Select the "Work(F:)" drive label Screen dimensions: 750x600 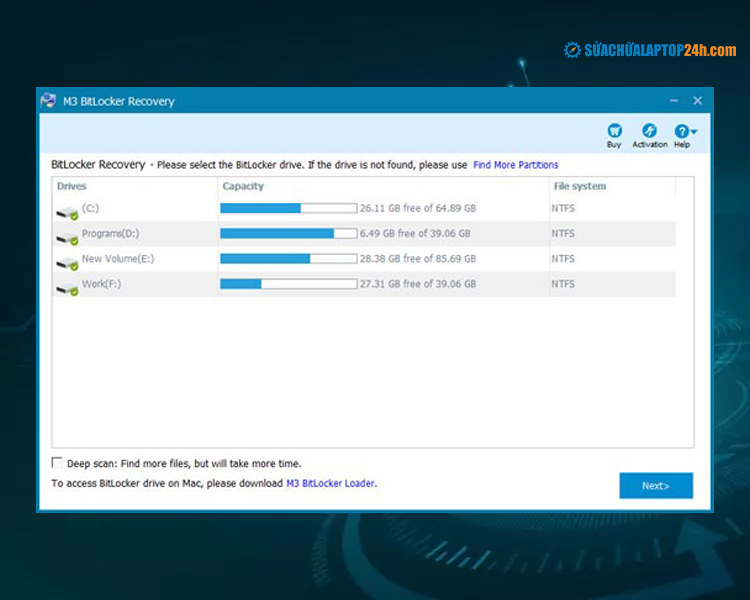(101, 284)
